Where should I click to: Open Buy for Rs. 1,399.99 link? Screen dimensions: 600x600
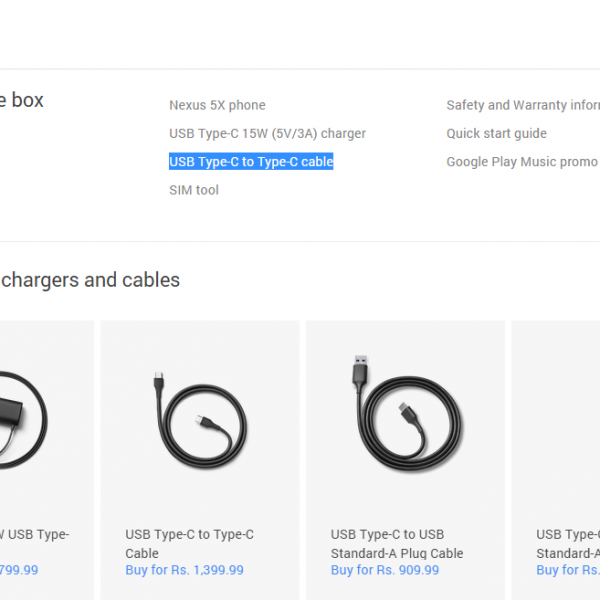point(184,570)
